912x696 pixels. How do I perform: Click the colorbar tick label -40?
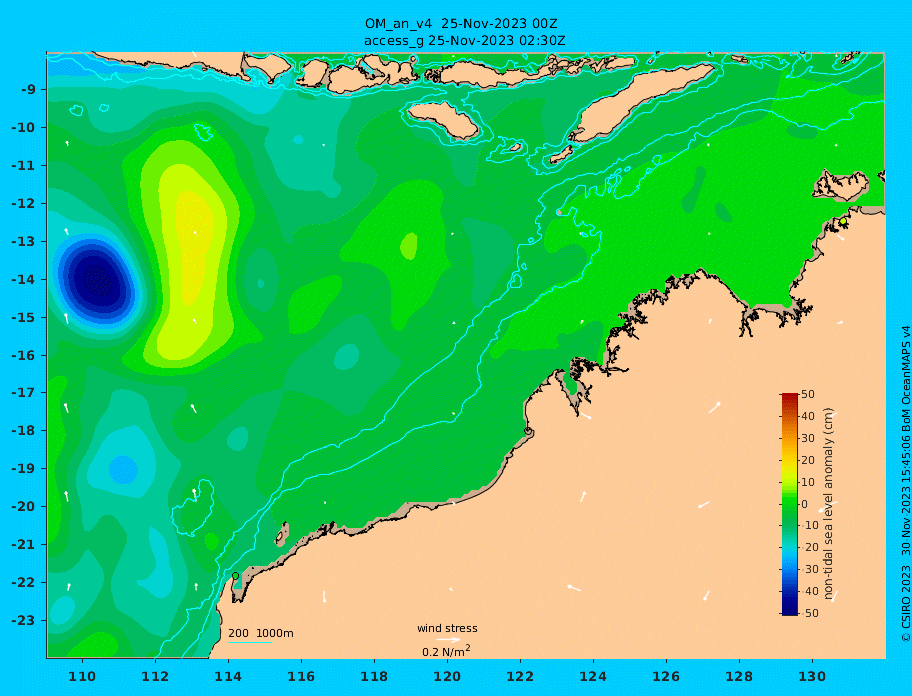pos(808,591)
